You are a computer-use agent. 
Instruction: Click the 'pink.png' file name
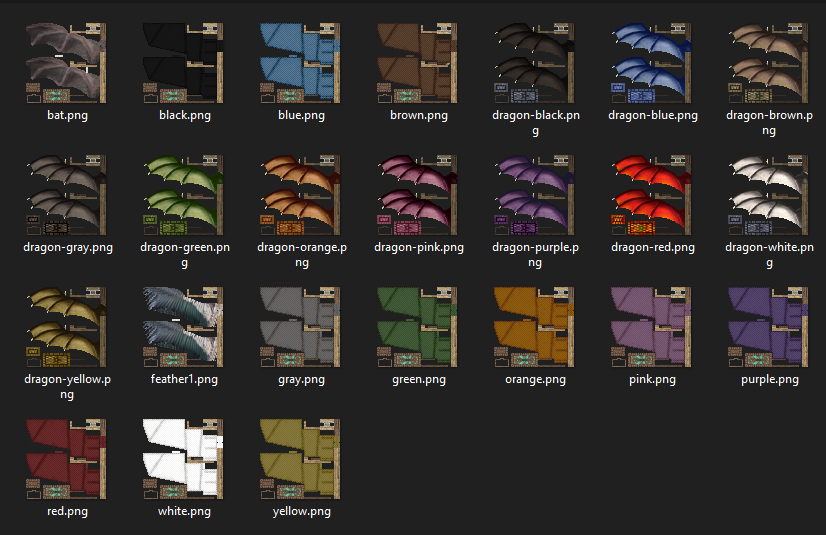(652, 380)
